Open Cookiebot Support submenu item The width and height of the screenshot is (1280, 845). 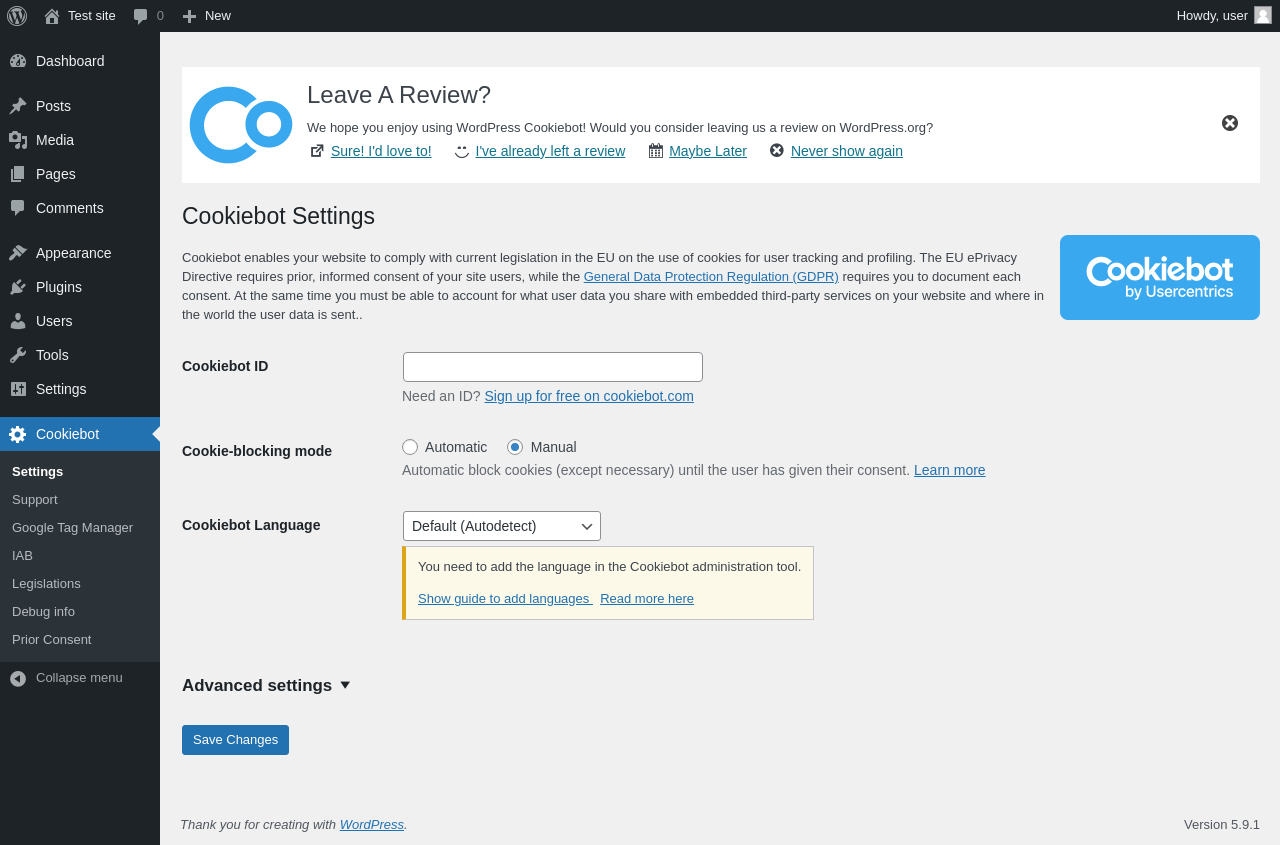[x=35, y=500]
